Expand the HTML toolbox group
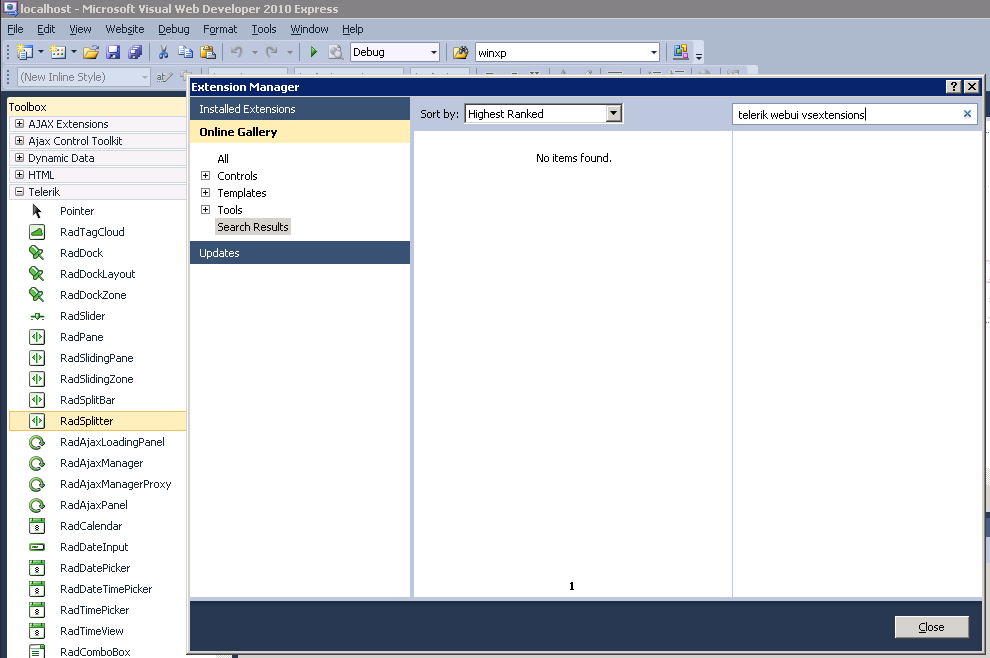 (x=20, y=175)
